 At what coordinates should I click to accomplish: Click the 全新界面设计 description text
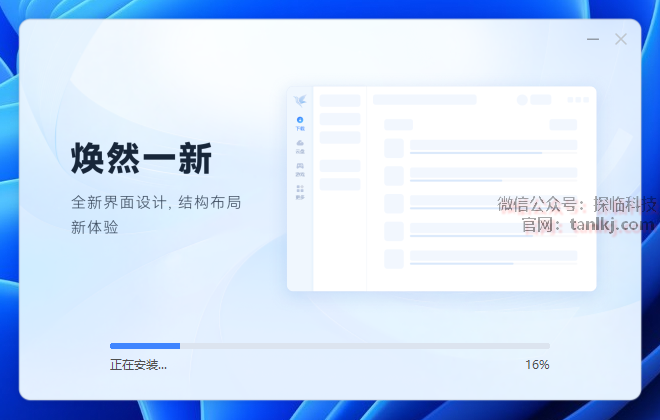(x=156, y=215)
